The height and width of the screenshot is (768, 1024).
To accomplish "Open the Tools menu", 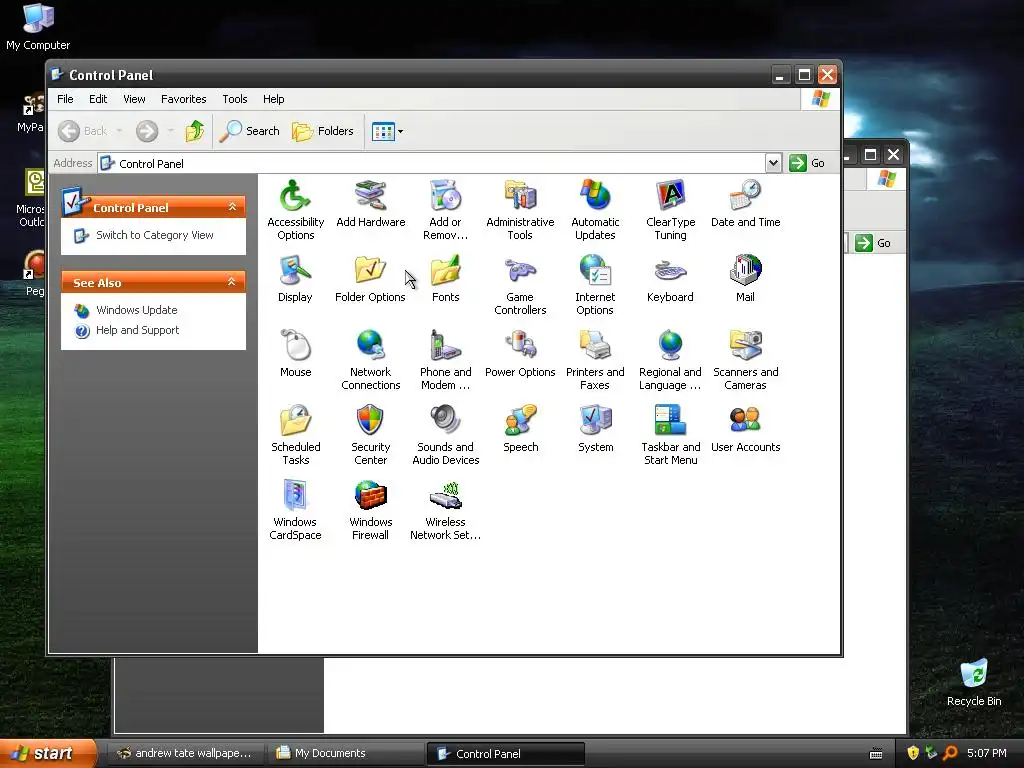I will coord(234,99).
